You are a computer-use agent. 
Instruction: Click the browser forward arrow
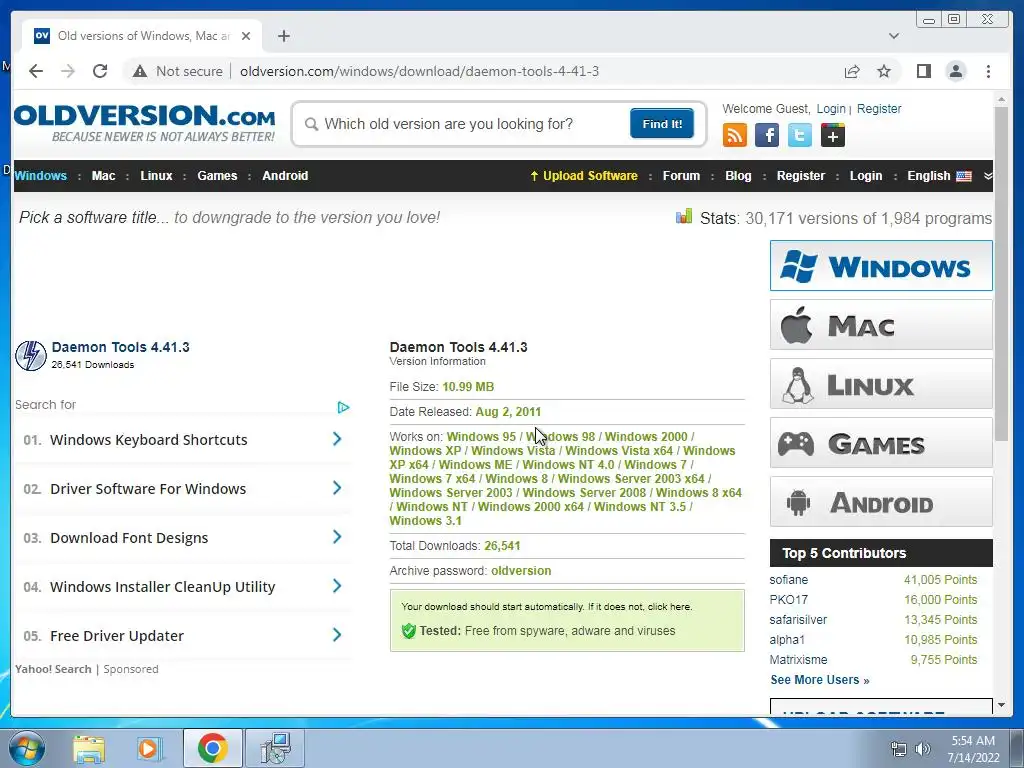pos(68,71)
